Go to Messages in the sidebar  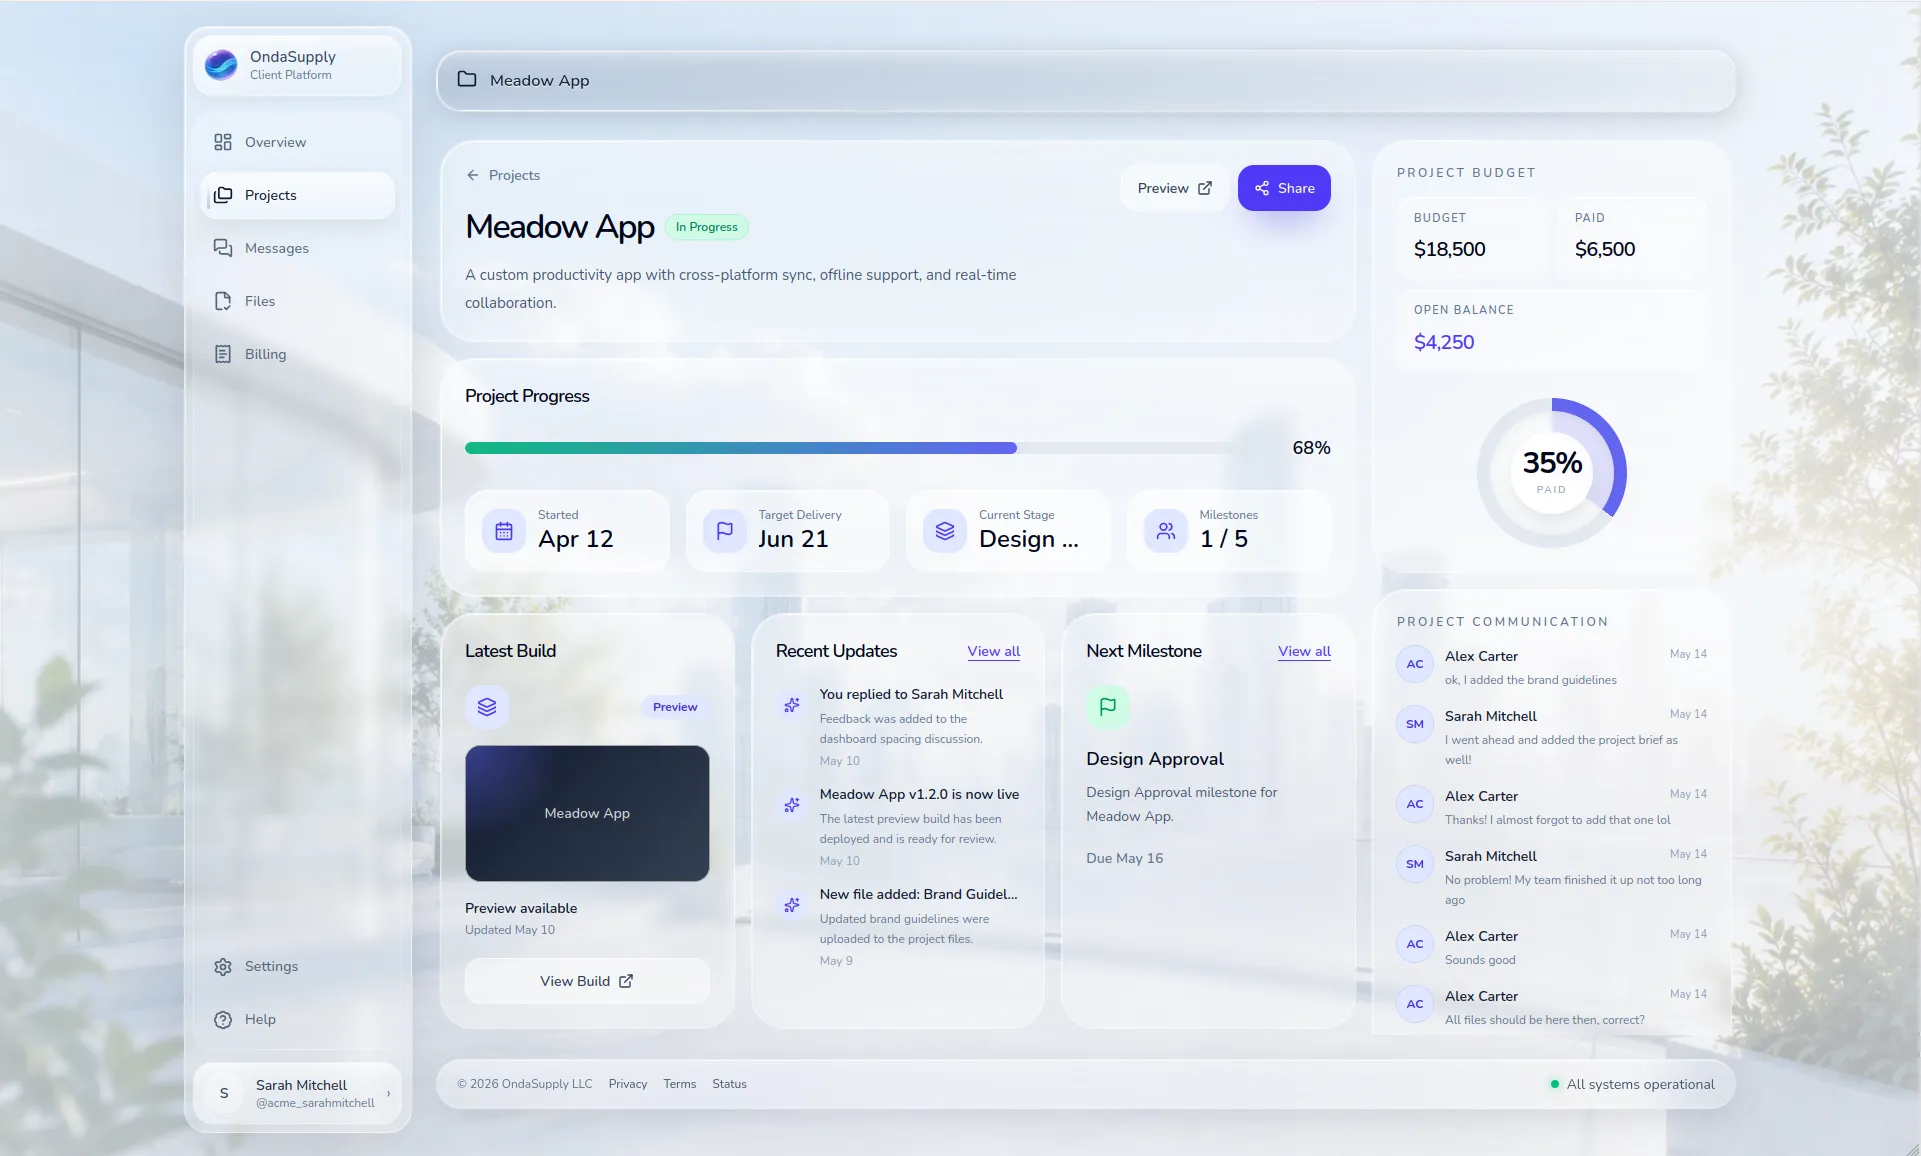299,248
